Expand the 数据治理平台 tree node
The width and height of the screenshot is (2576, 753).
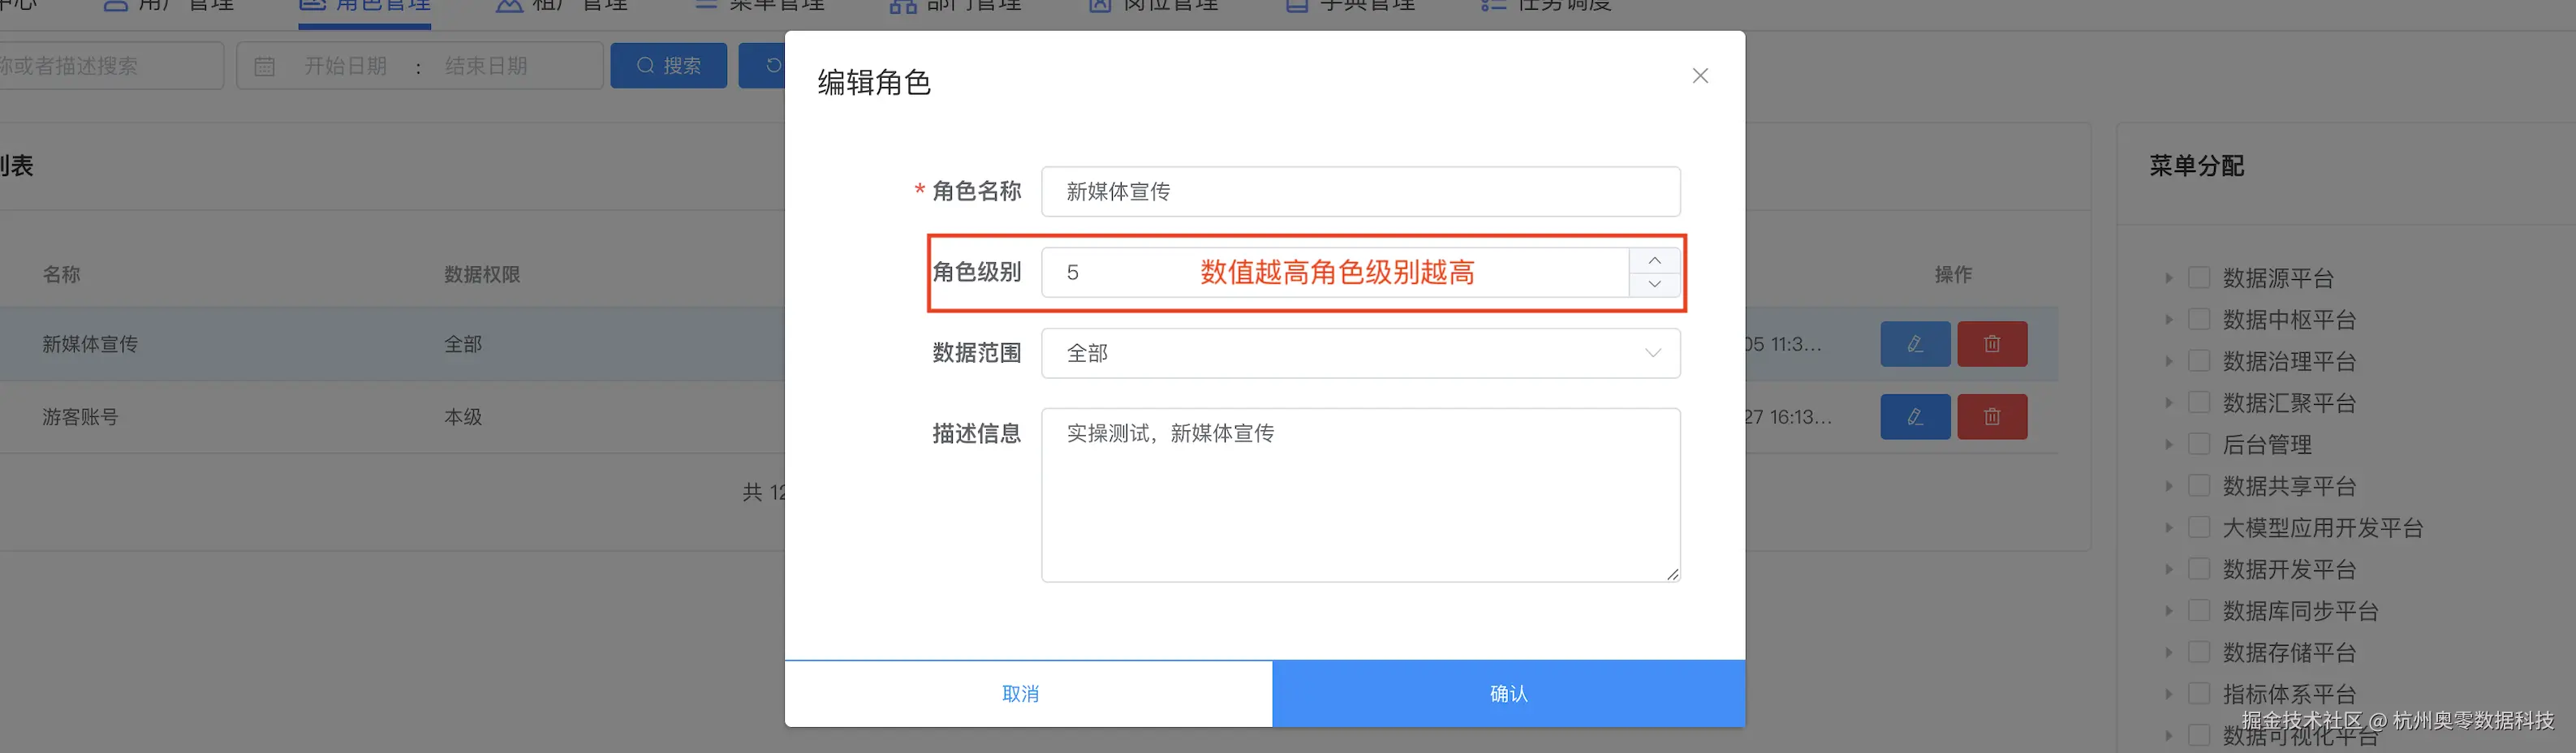[2168, 361]
